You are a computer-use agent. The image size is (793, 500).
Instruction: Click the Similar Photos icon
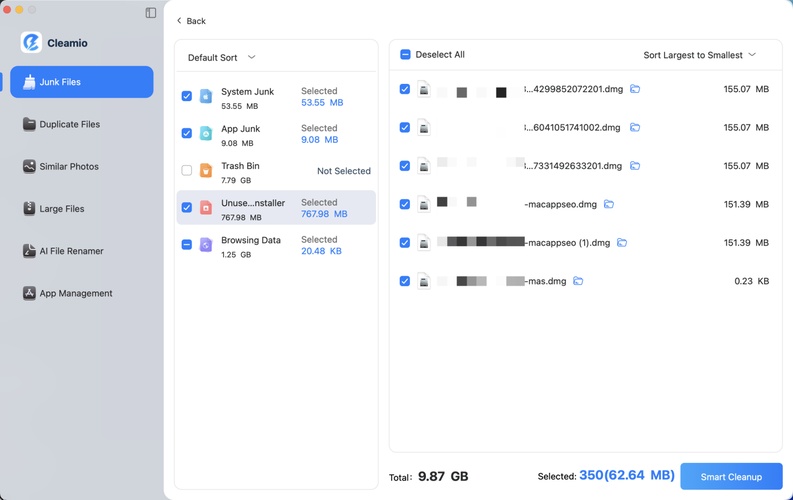29,166
